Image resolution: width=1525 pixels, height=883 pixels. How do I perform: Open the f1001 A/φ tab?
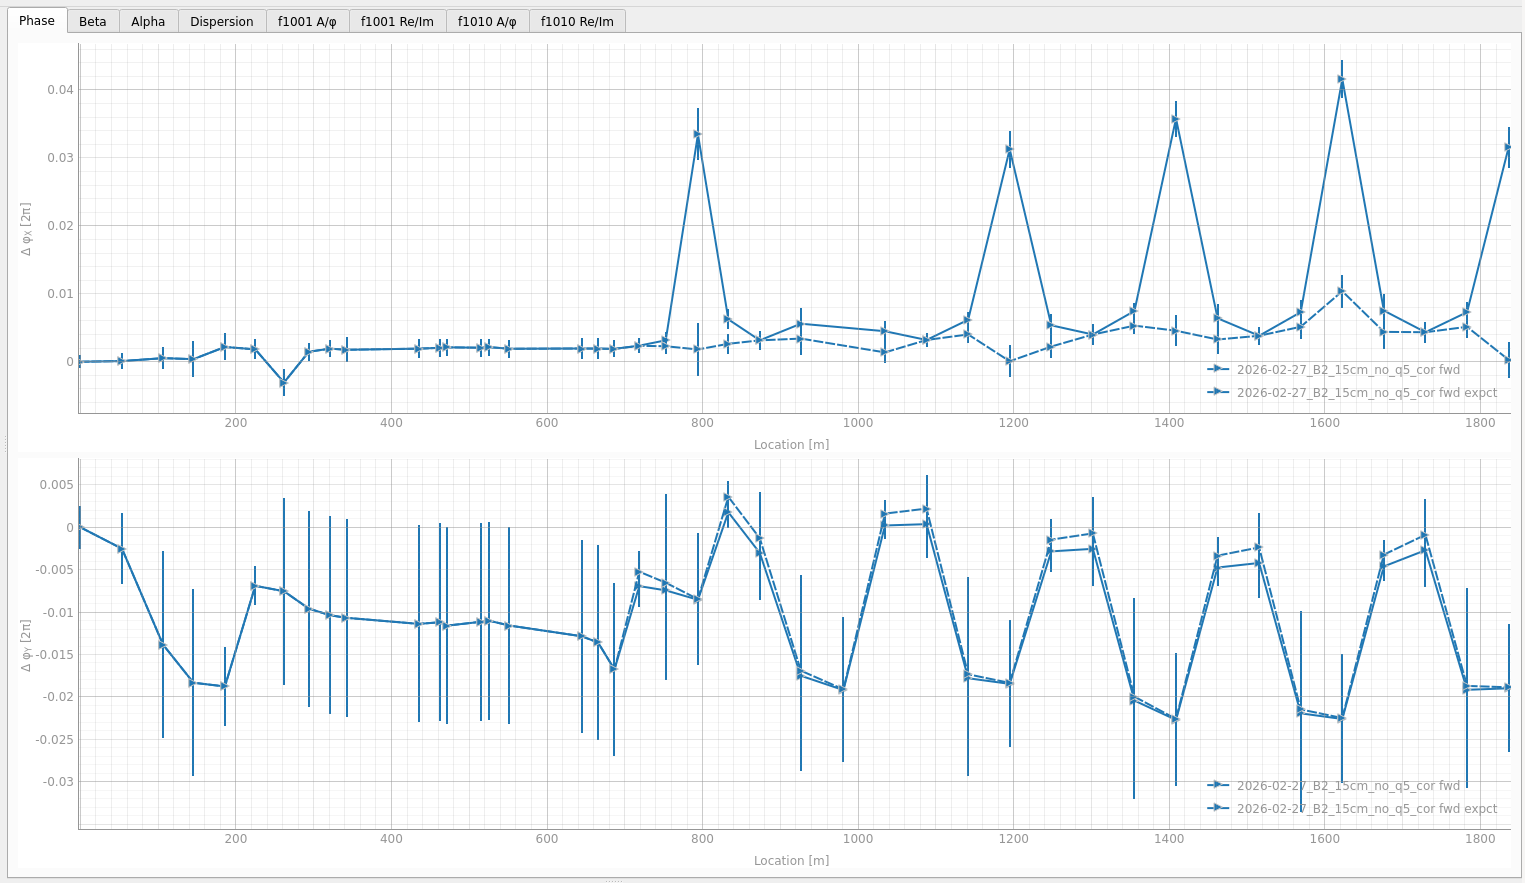coord(308,21)
